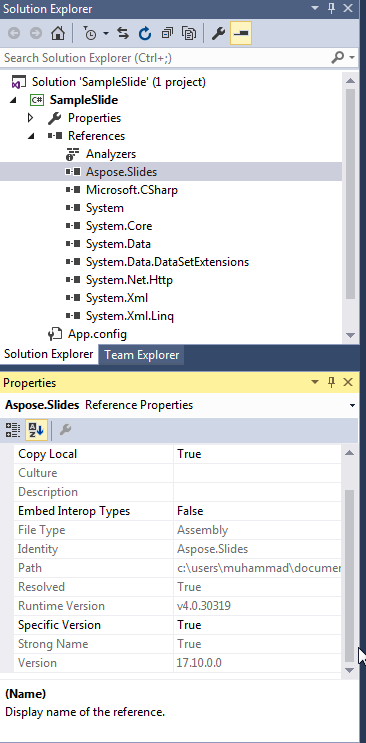Switch to the Team Explorer tab
The width and height of the screenshot is (366, 743).
[x=142, y=355]
